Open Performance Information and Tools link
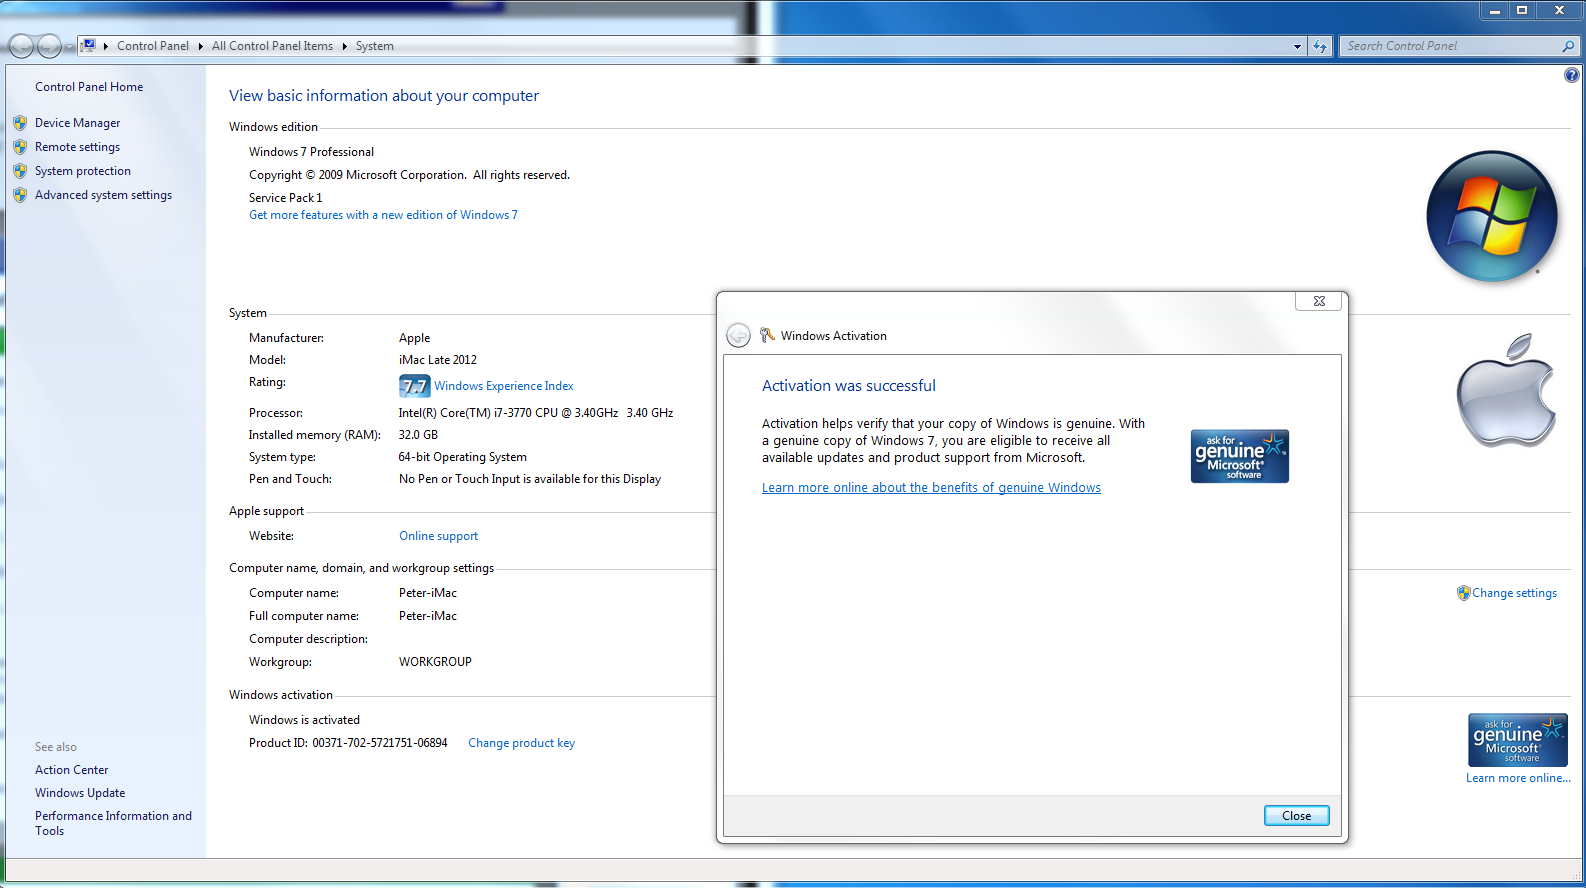The image size is (1586, 888). [113, 823]
